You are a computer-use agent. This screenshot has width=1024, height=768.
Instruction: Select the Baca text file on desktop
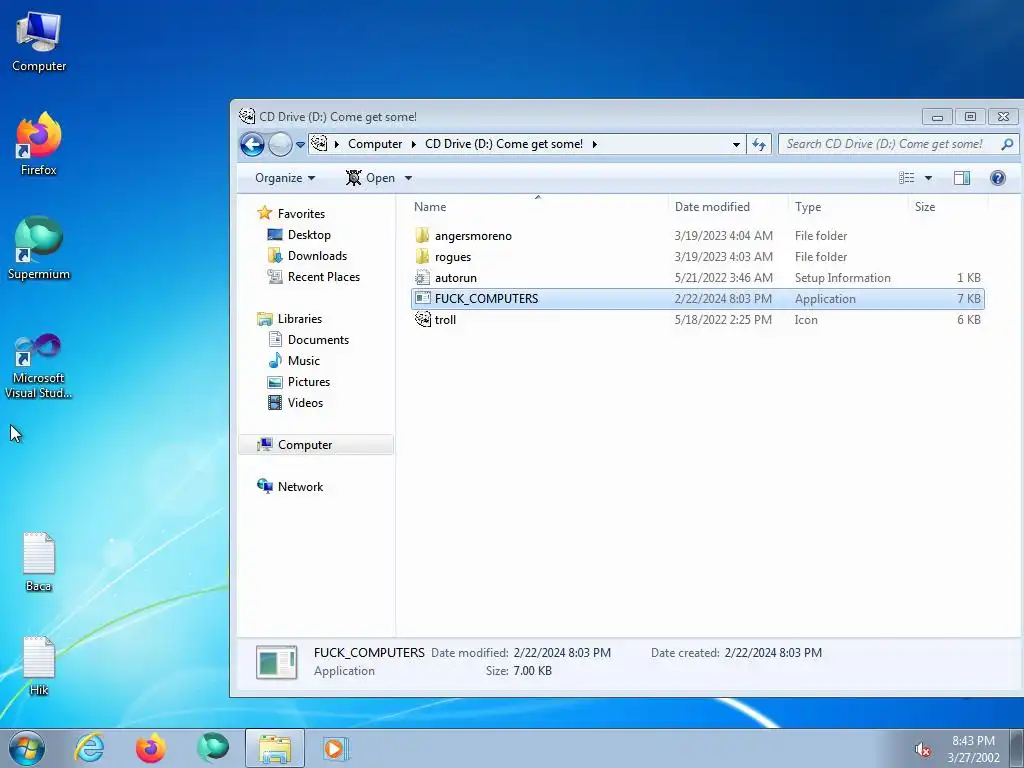(x=39, y=562)
